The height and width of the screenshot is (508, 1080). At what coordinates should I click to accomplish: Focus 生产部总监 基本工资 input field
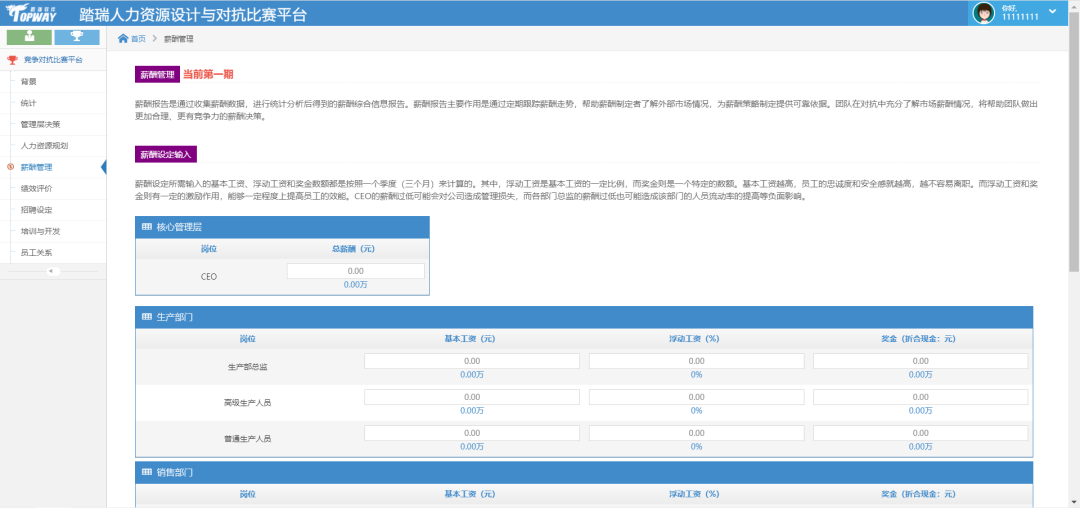(x=472, y=361)
